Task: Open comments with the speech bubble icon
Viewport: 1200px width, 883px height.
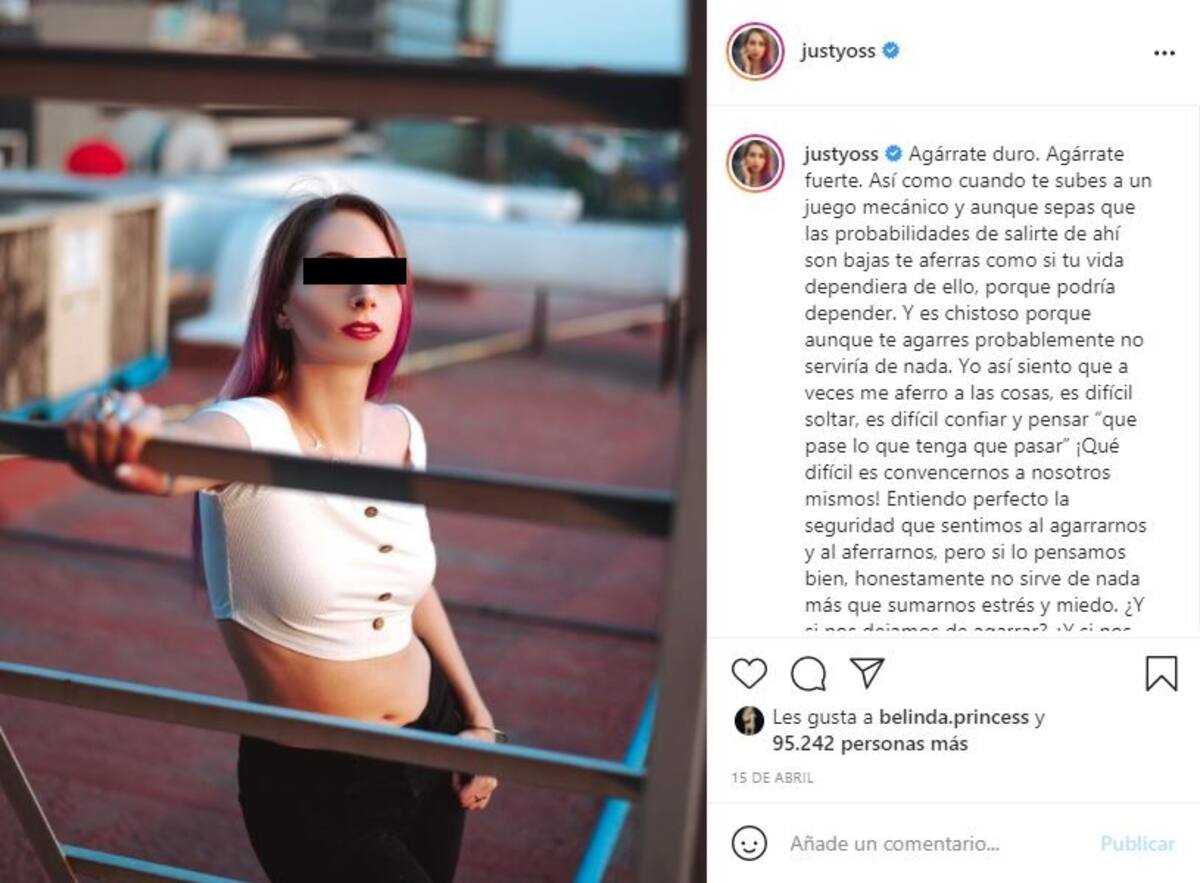Action: click(x=808, y=674)
